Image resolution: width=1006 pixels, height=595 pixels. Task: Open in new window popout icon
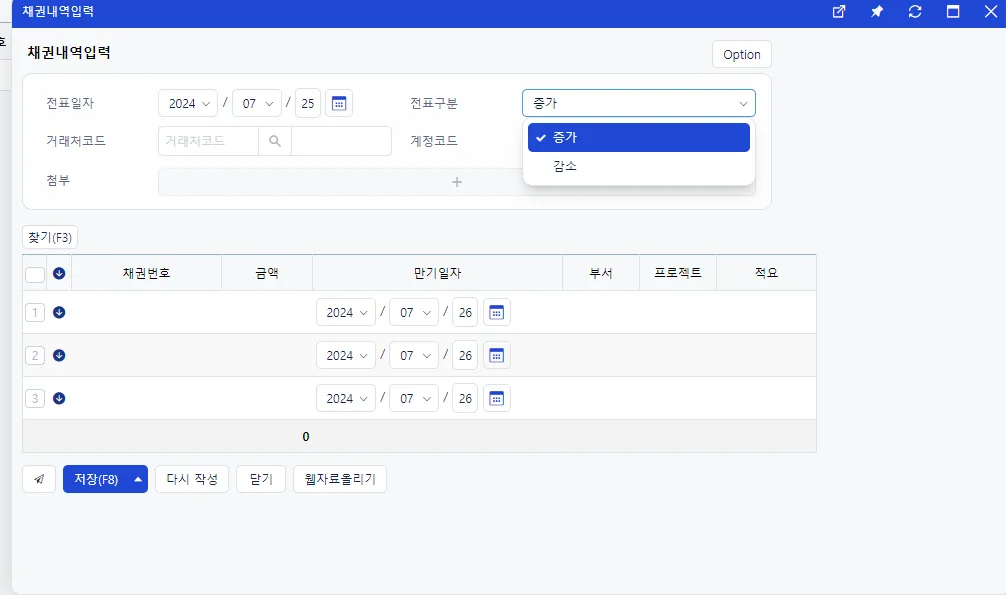tap(839, 12)
